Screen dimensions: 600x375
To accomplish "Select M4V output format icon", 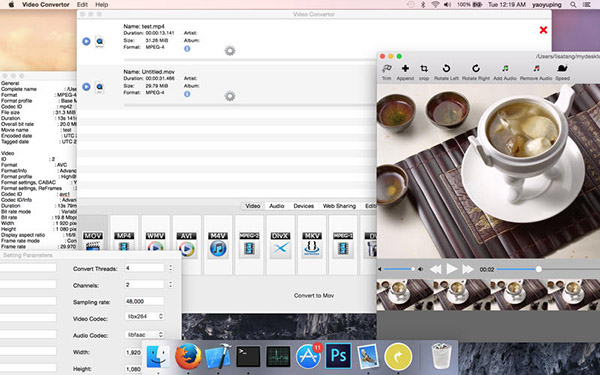I will pos(218,244).
